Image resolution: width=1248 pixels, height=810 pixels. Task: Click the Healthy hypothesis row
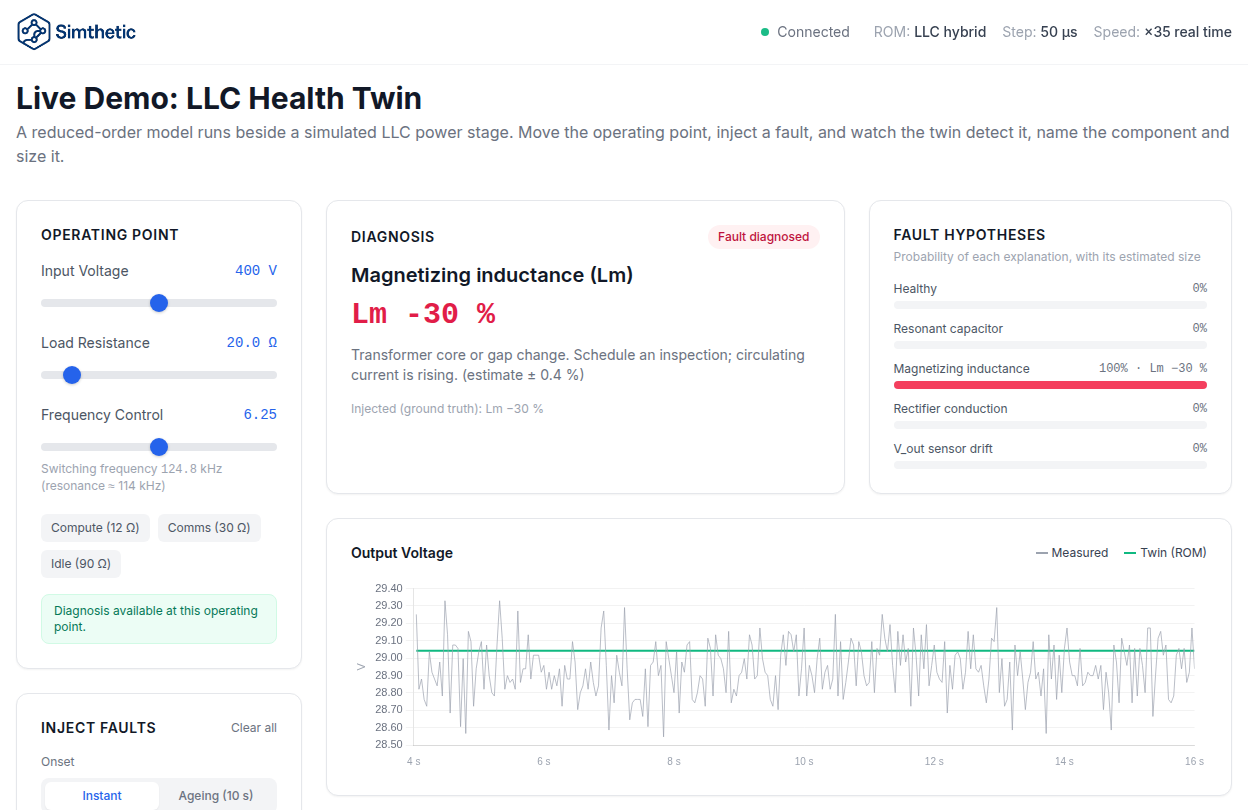coord(1050,295)
